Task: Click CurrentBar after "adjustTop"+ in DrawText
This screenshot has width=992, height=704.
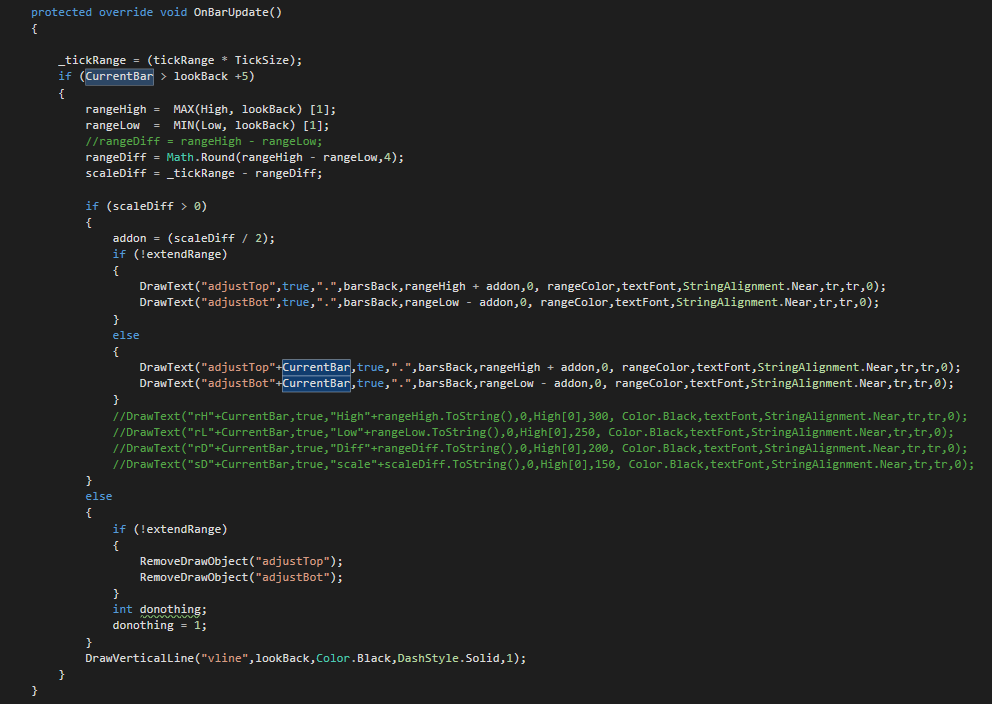Action: [316, 367]
